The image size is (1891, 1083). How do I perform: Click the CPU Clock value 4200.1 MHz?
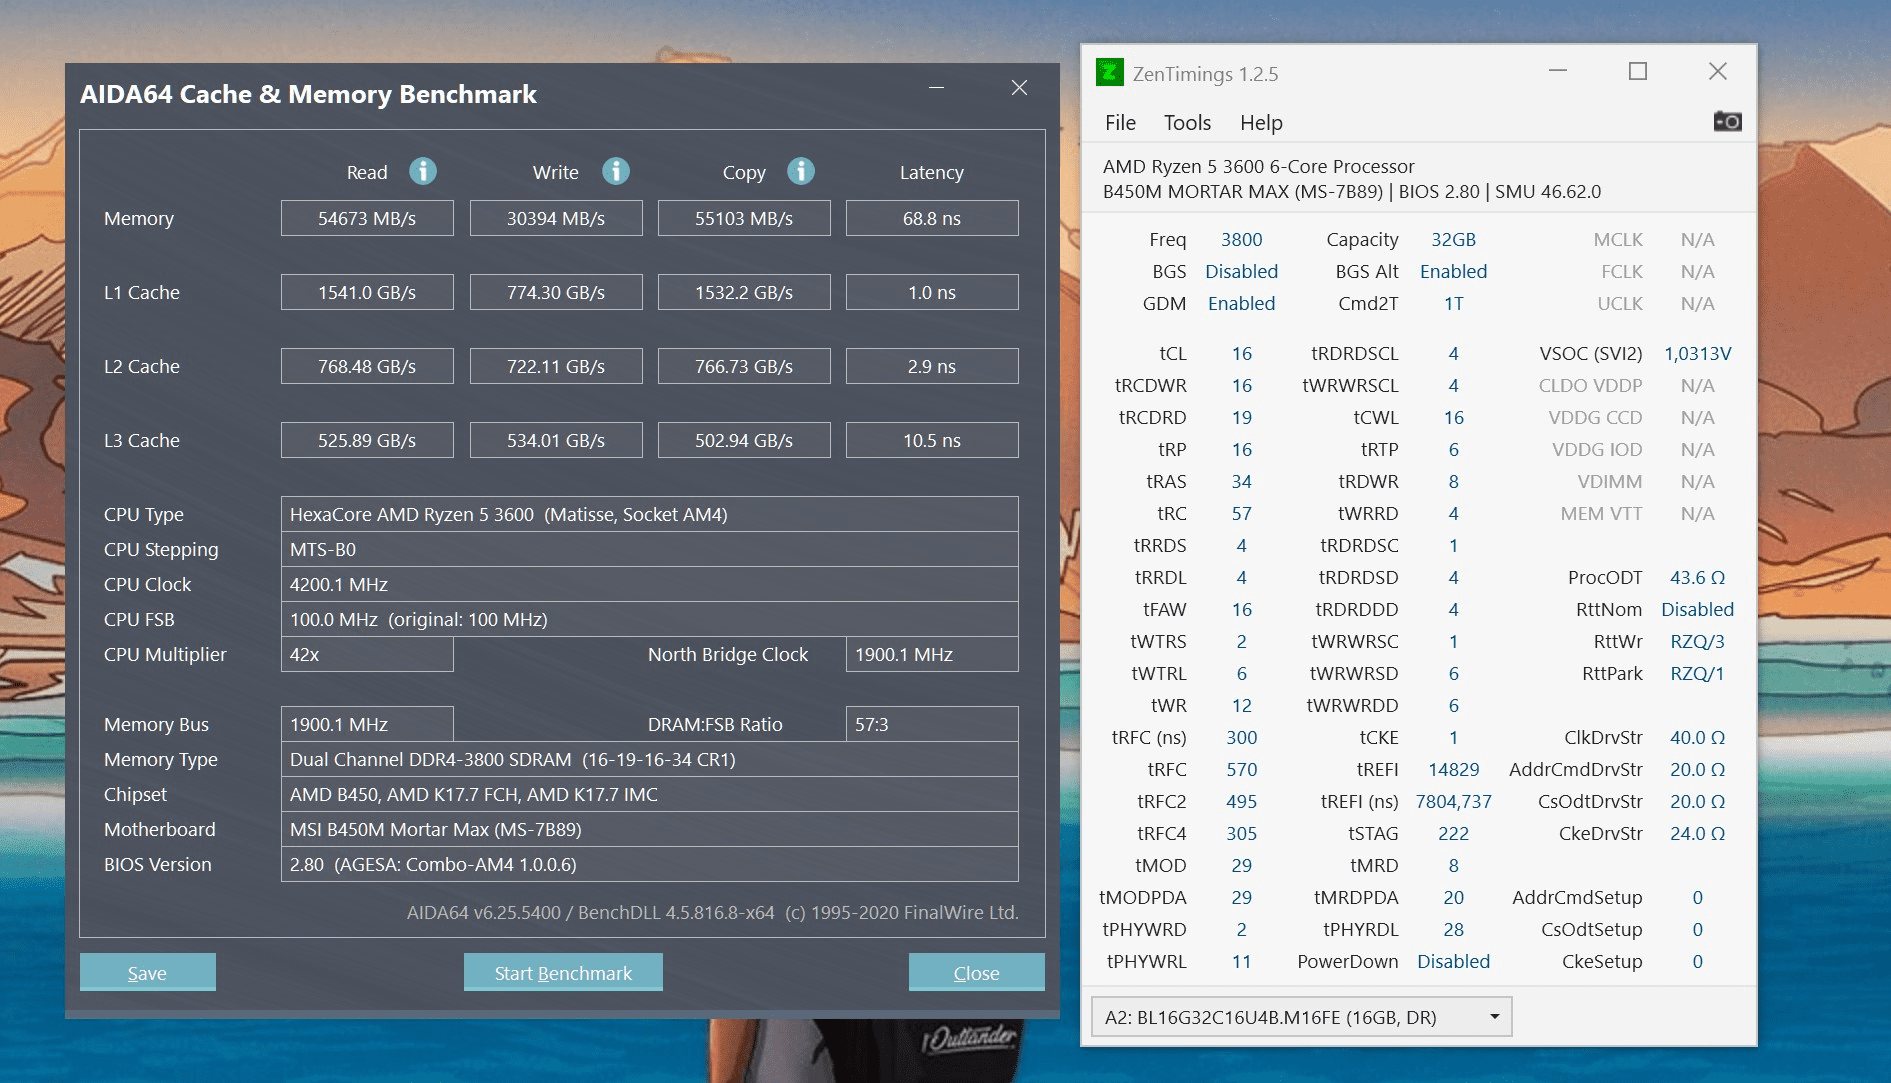click(650, 584)
